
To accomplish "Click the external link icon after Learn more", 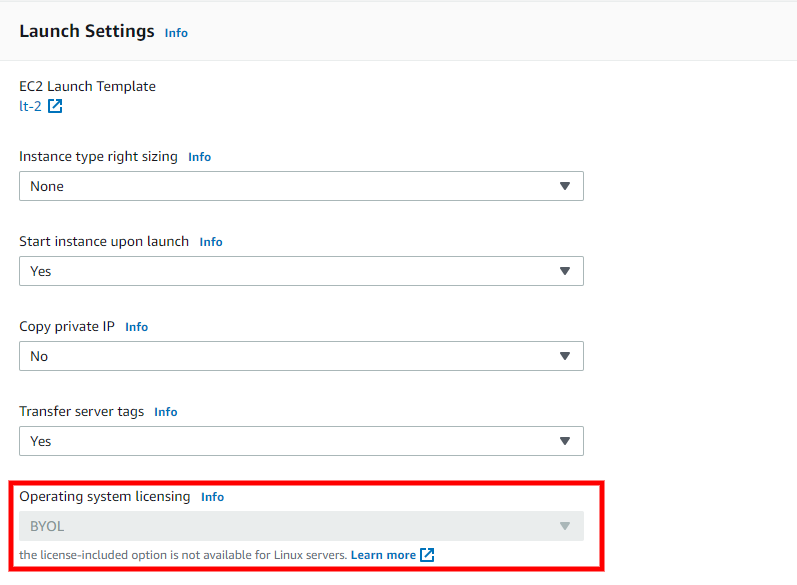I will [x=427, y=555].
